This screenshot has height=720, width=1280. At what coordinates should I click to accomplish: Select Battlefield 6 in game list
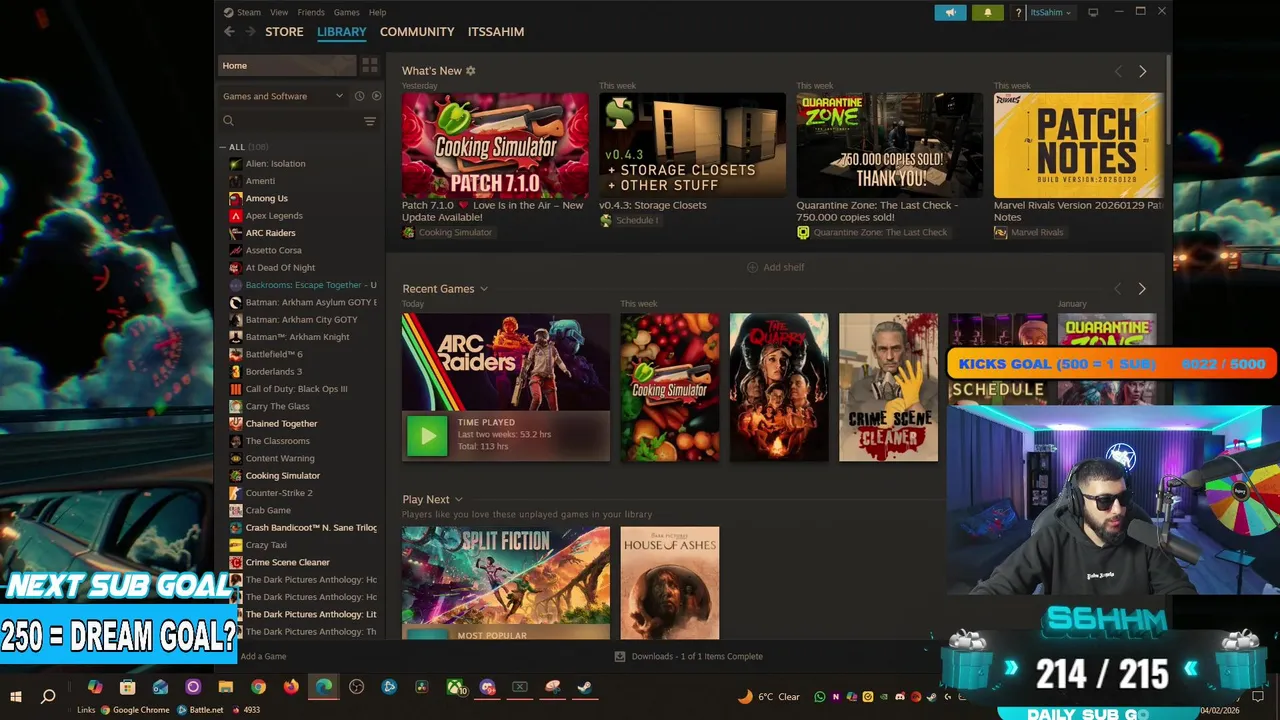coord(274,354)
